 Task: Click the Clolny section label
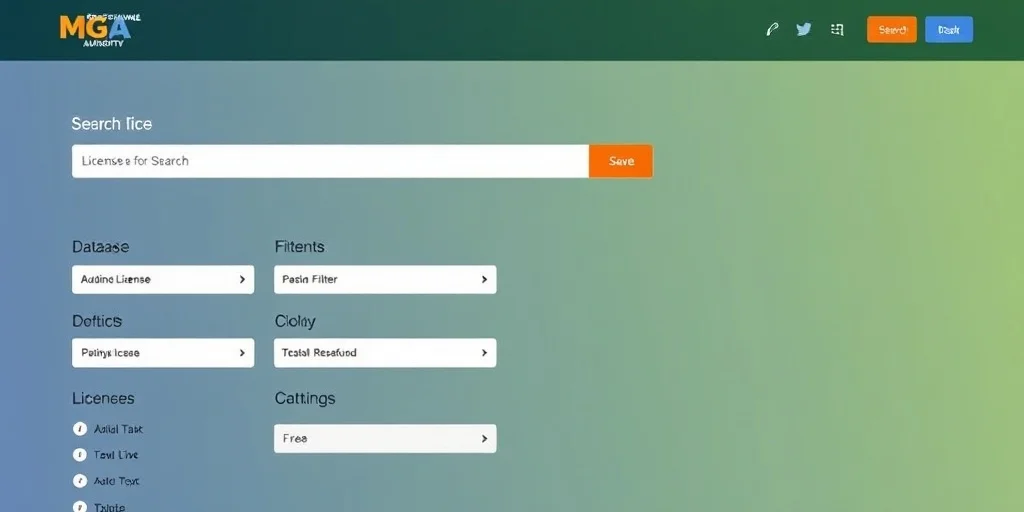click(295, 321)
